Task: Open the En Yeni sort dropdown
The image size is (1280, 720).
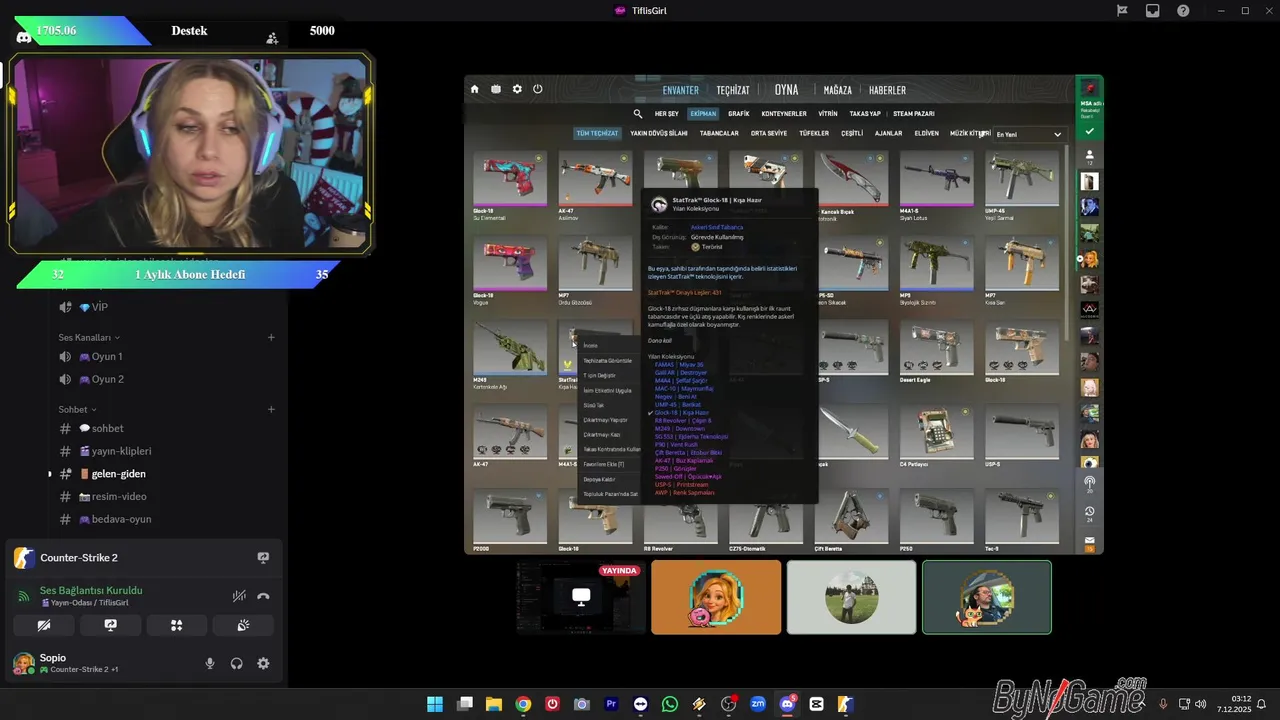Action: click(1029, 134)
